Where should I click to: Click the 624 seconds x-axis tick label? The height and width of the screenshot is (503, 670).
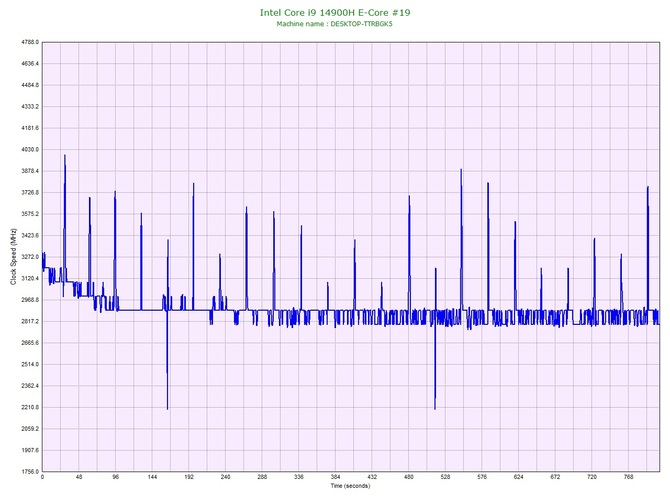point(519,477)
